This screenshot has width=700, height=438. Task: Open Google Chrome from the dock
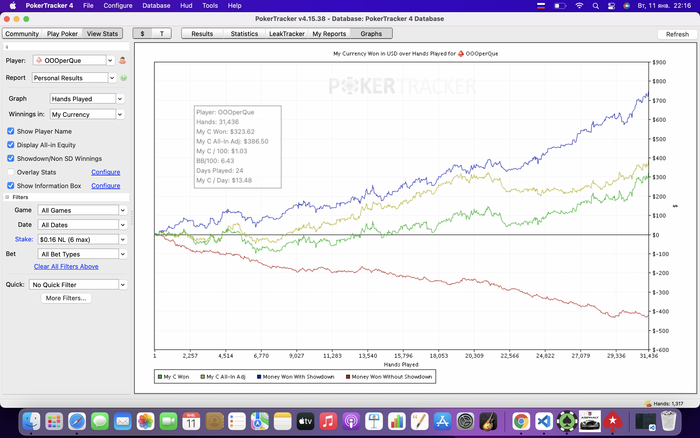point(521,421)
